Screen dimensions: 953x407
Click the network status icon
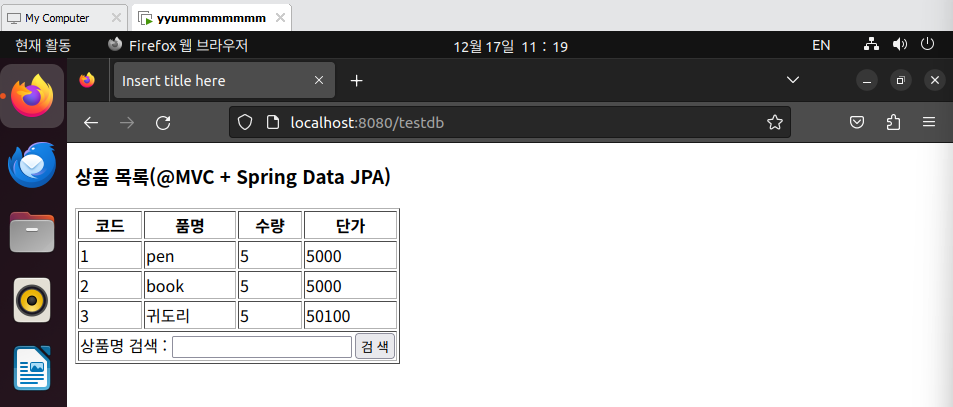point(872,44)
